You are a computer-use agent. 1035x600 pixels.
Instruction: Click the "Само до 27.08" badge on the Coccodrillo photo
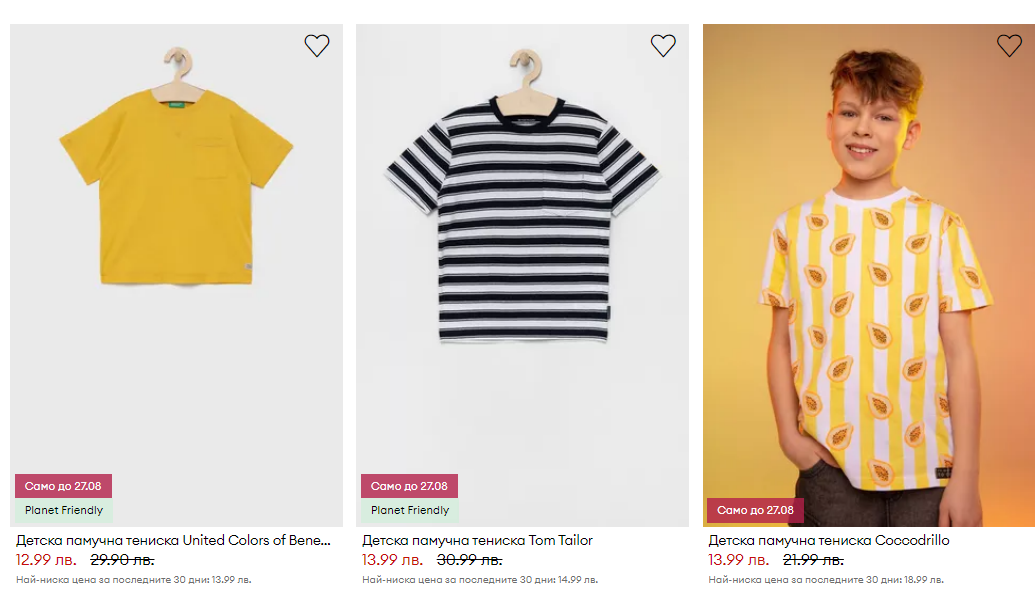(755, 510)
